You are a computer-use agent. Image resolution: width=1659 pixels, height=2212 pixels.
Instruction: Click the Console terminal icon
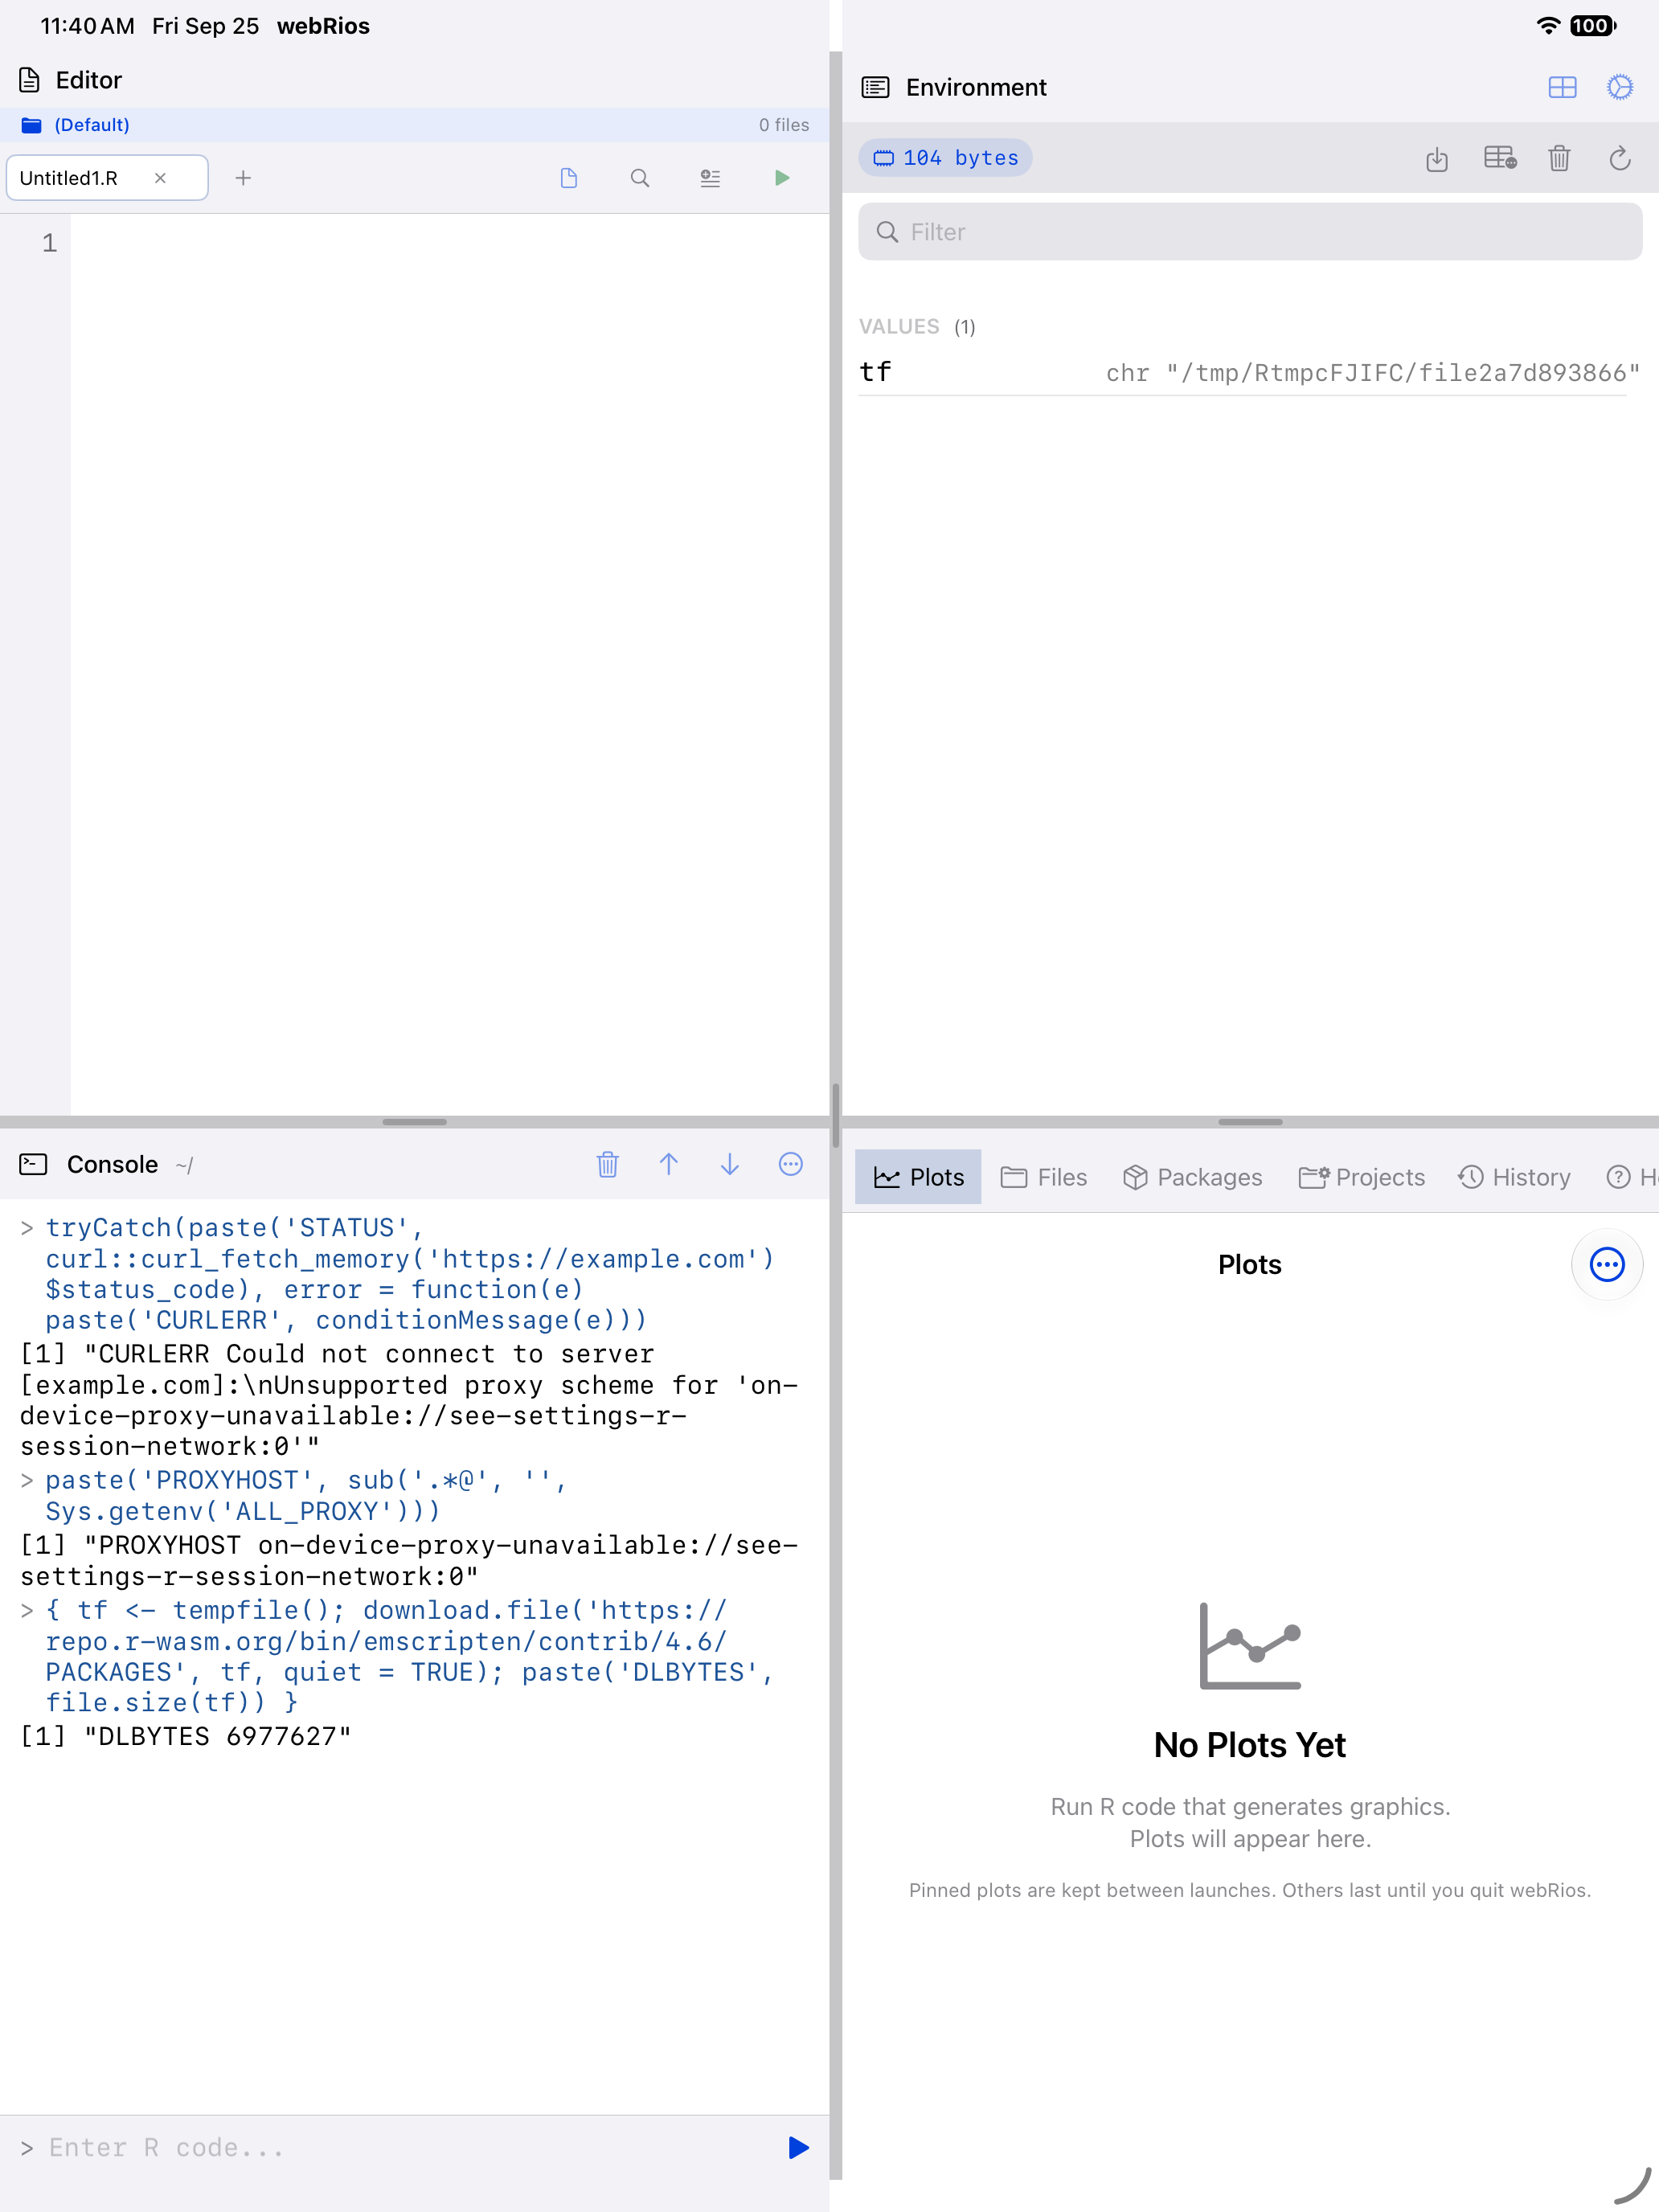coord(33,1164)
